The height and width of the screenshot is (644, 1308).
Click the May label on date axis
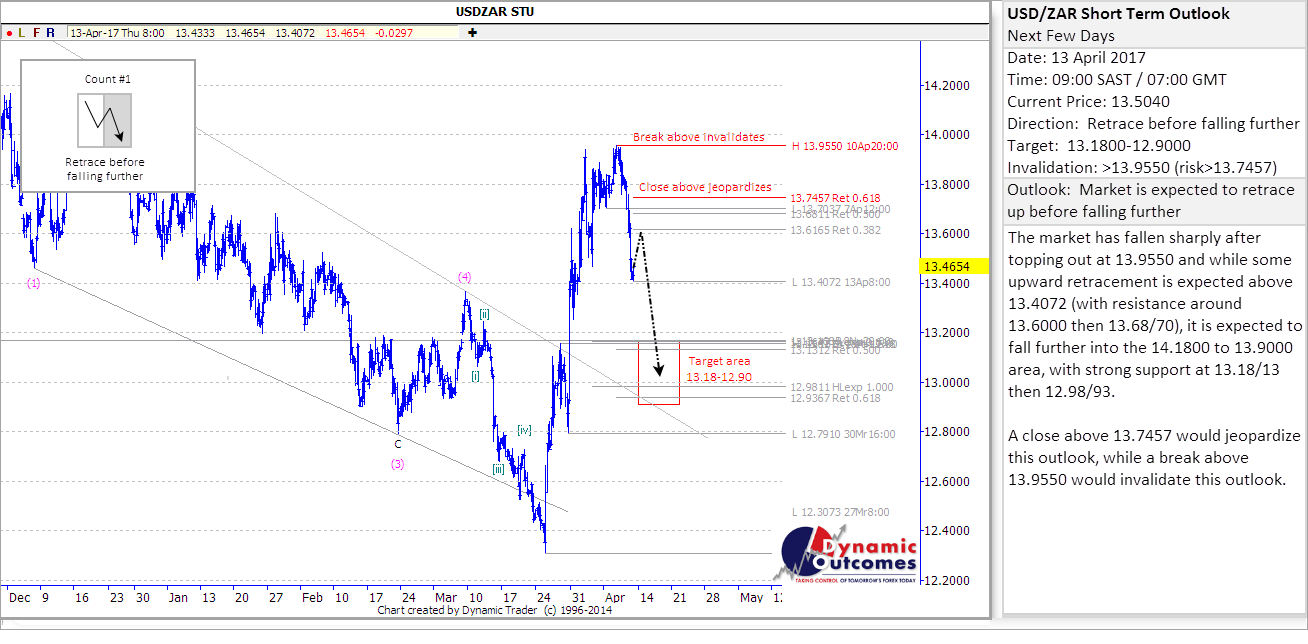tap(750, 597)
